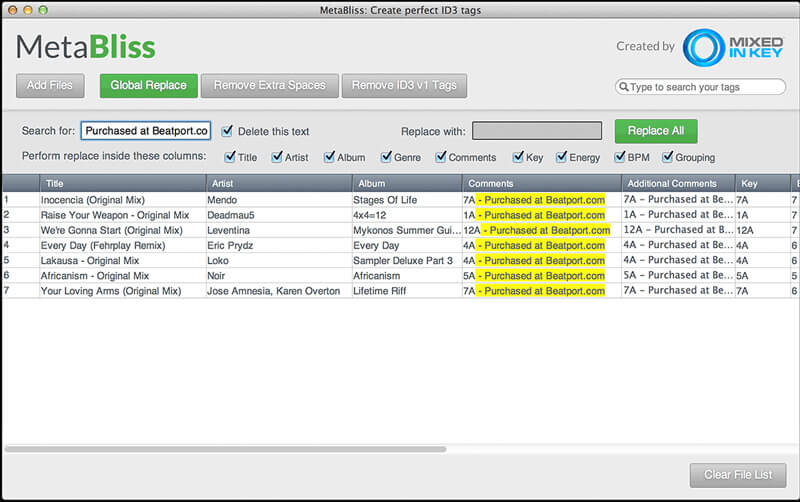
Task: Sort by the Artist column header
Action: click(x=279, y=183)
